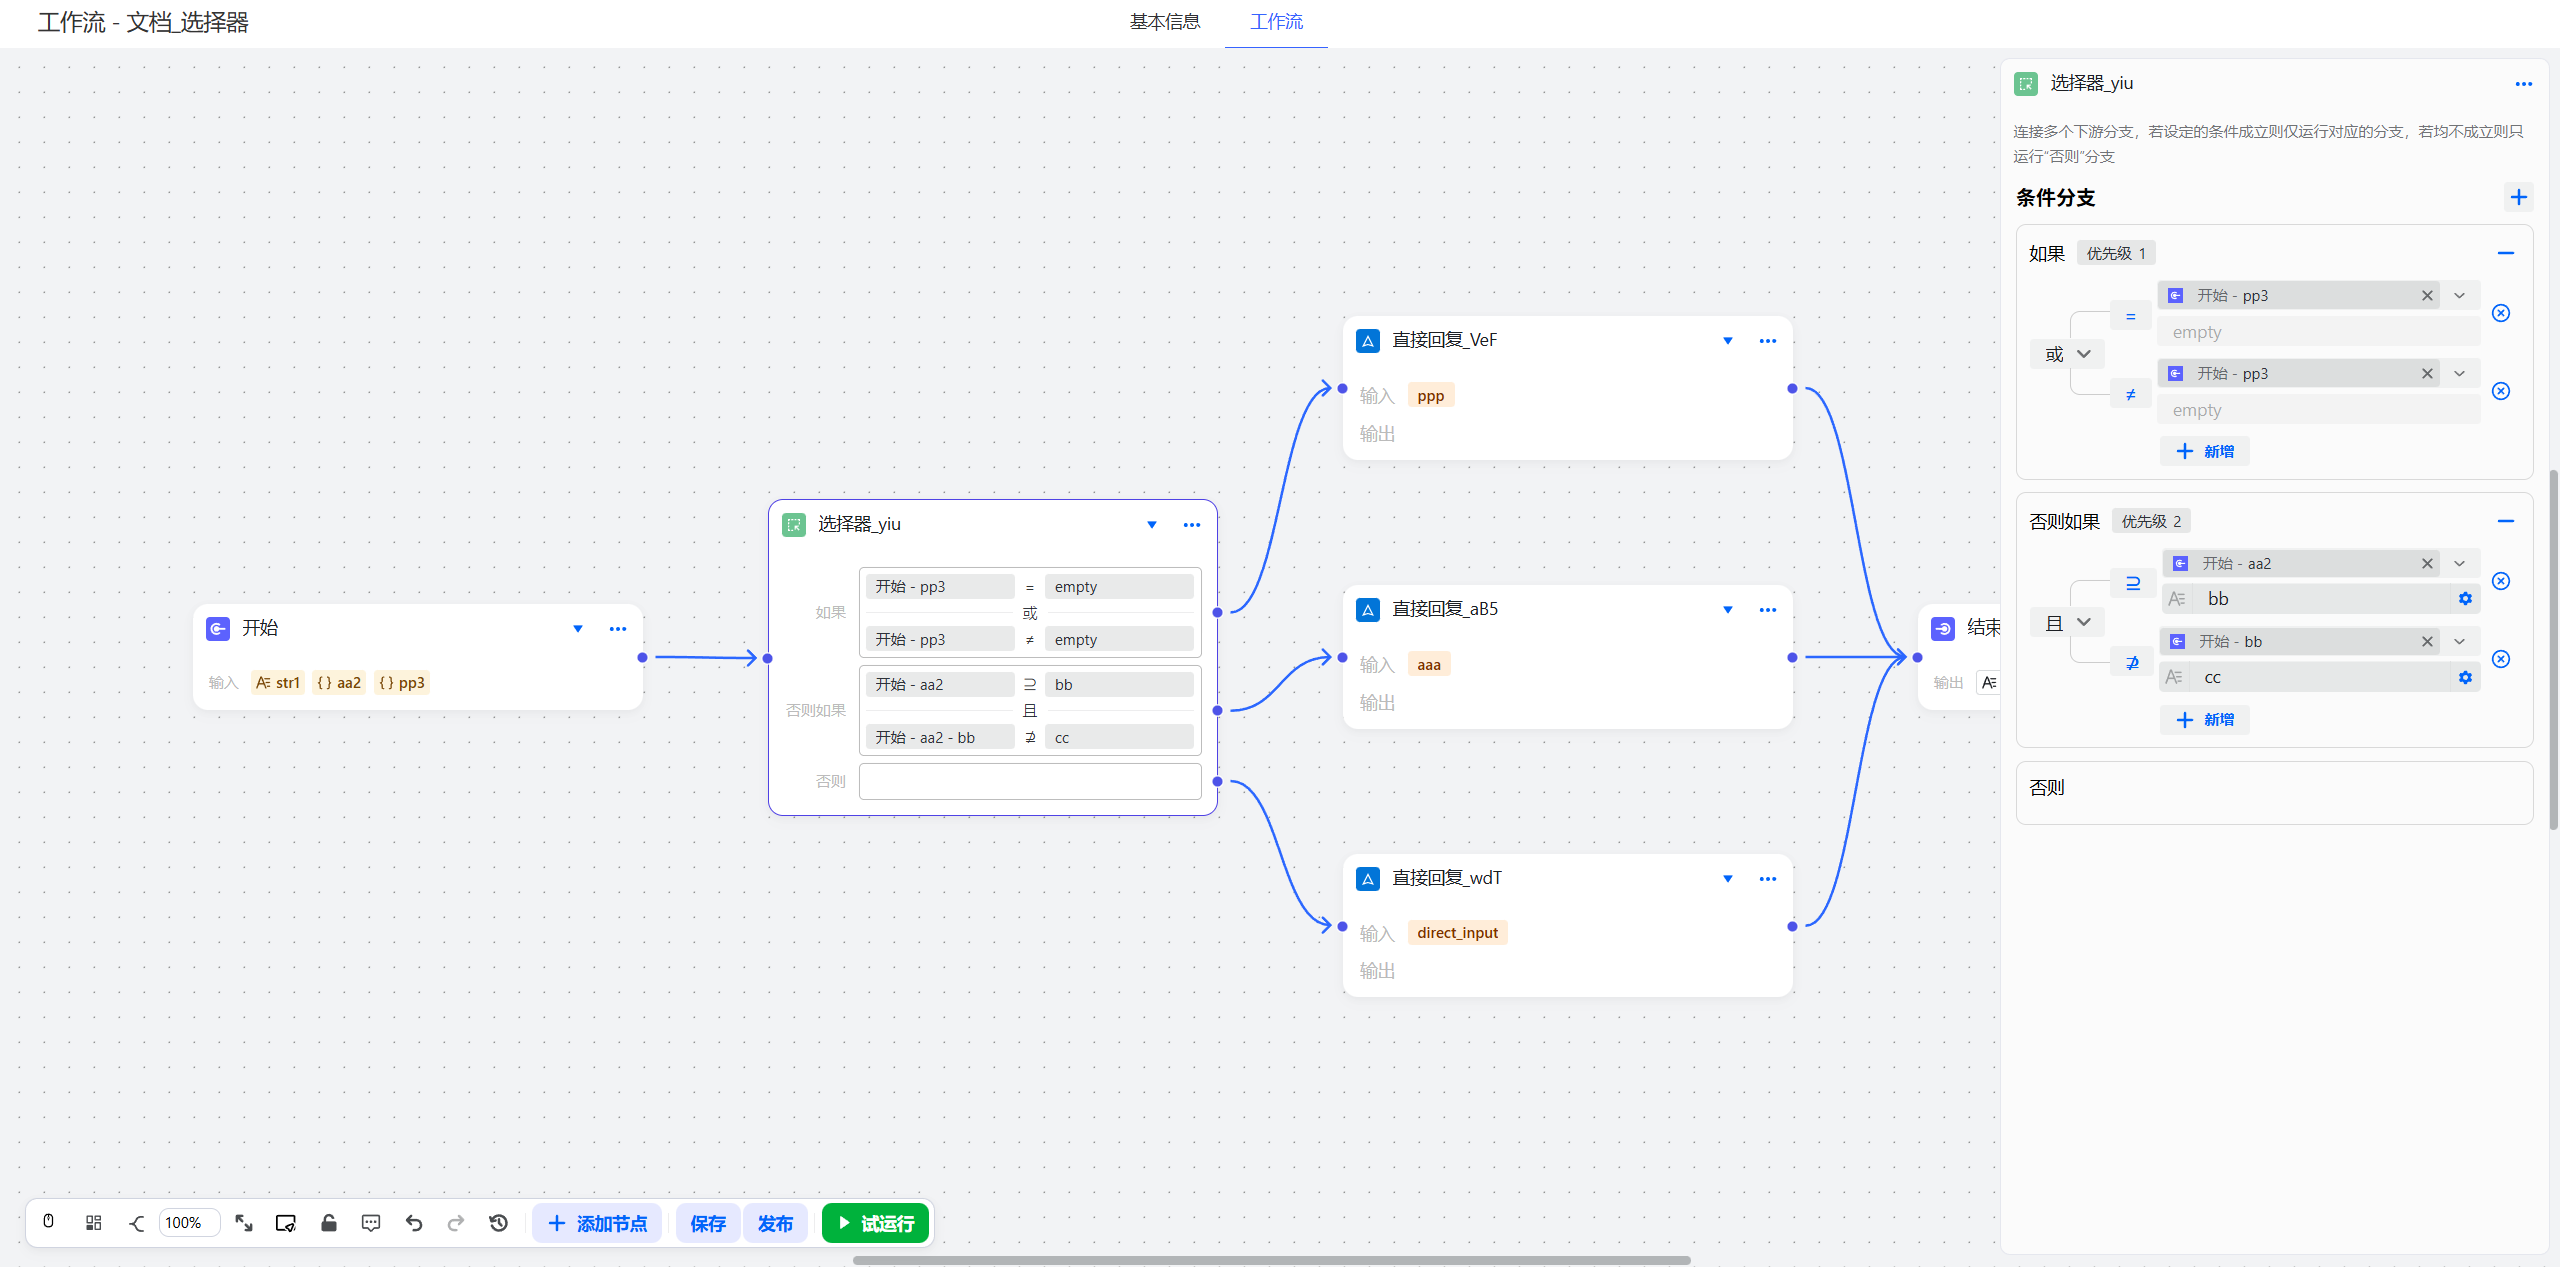Image resolution: width=2560 pixels, height=1267 pixels.
Task: Click the comment annotation icon
Action: tap(371, 1222)
